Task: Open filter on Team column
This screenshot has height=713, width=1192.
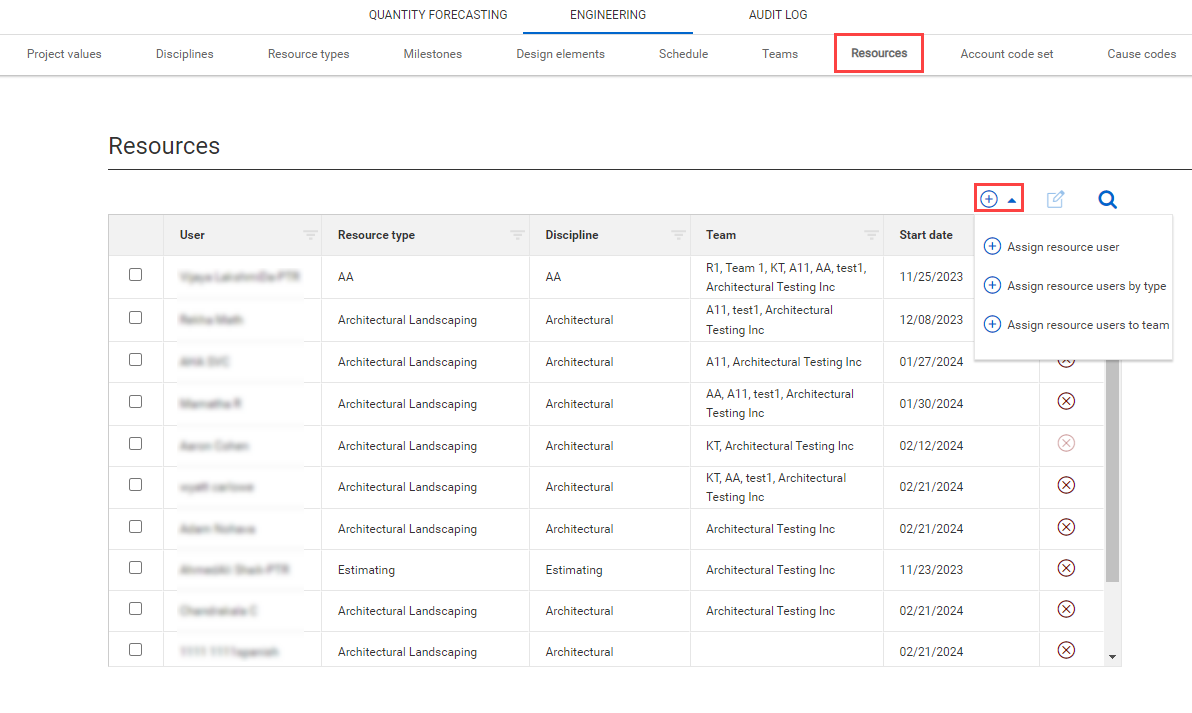Action: [871, 235]
